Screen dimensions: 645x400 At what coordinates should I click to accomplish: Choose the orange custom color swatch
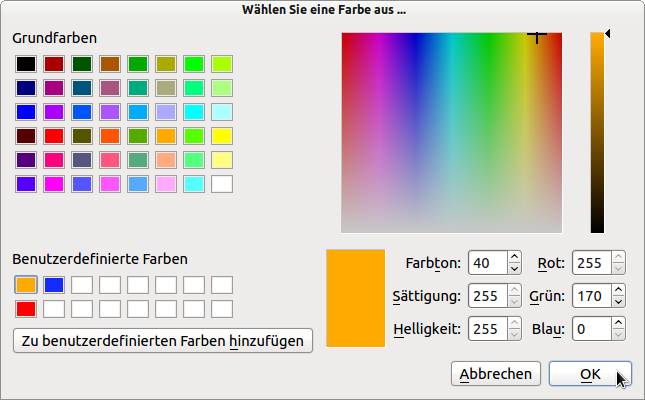coord(26,285)
